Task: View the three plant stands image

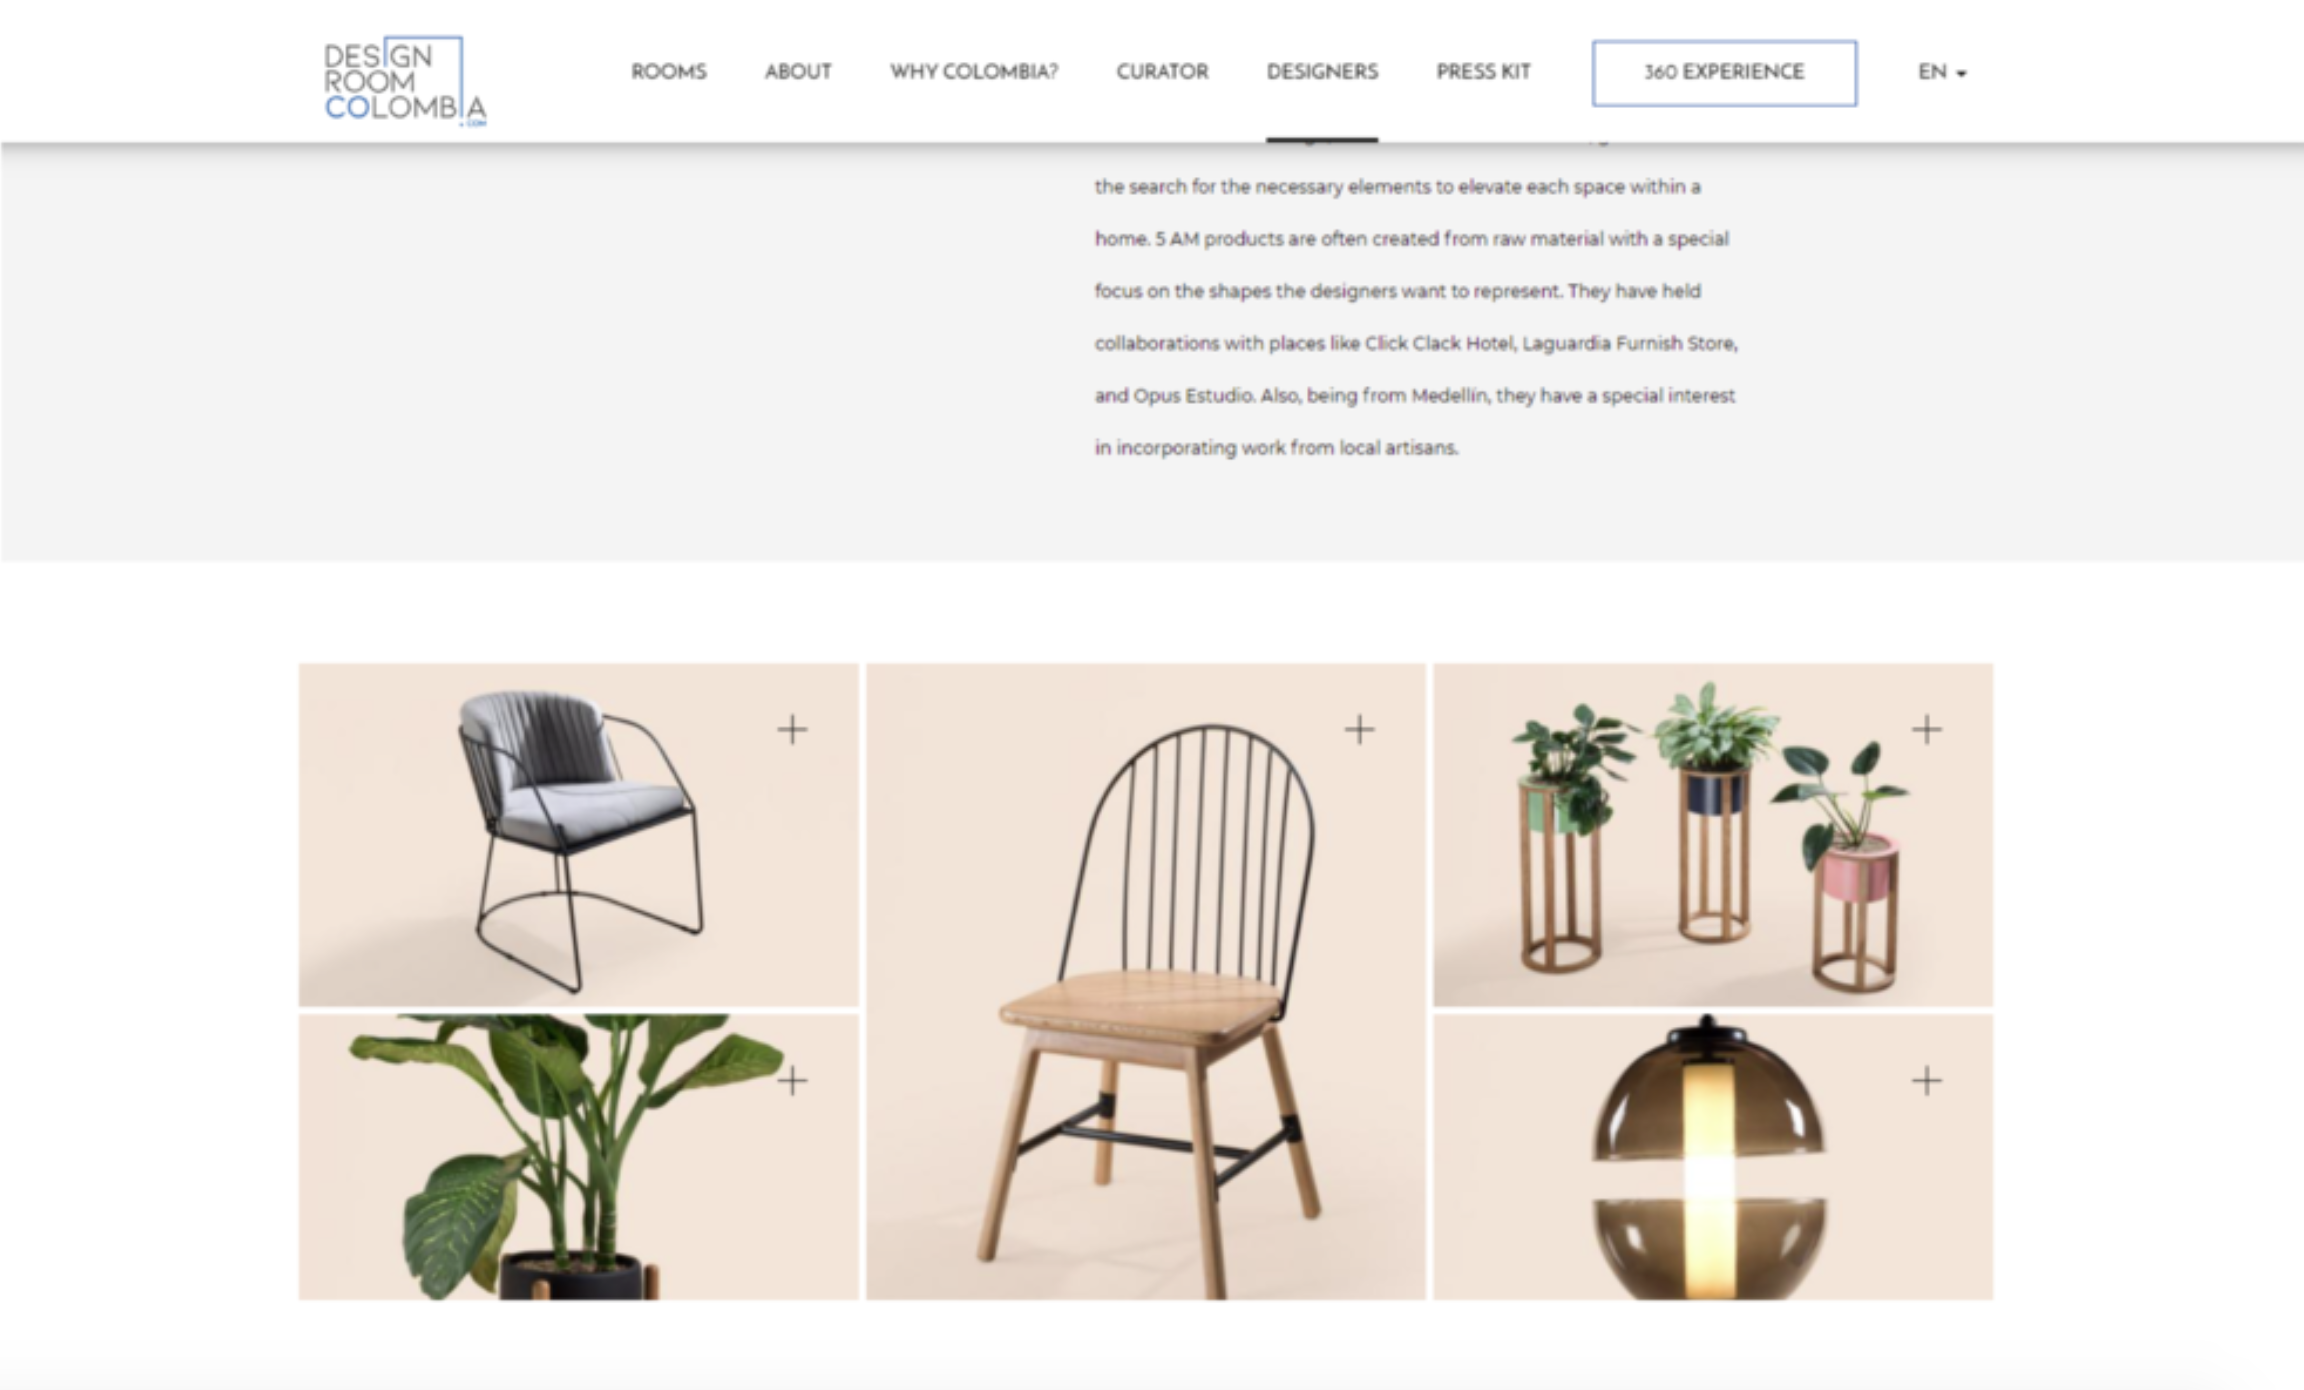Action: tap(1713, 834)
